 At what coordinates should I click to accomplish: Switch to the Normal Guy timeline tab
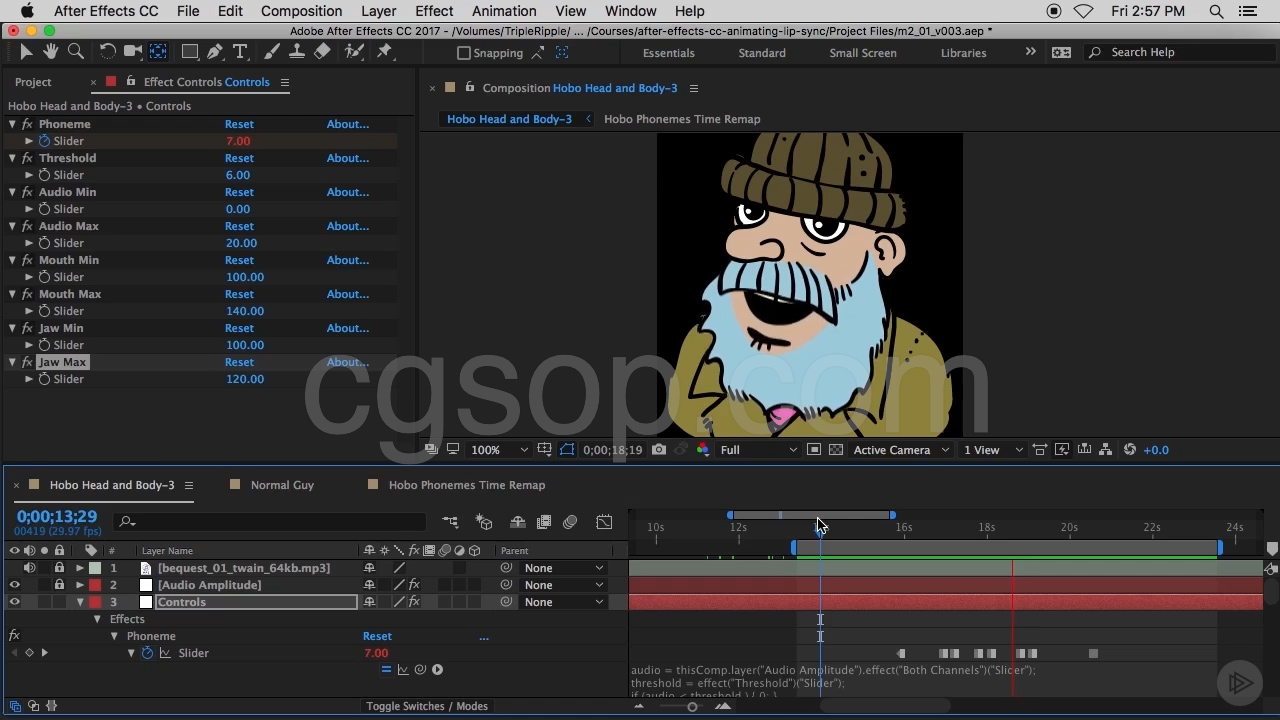tap(282, 485)
